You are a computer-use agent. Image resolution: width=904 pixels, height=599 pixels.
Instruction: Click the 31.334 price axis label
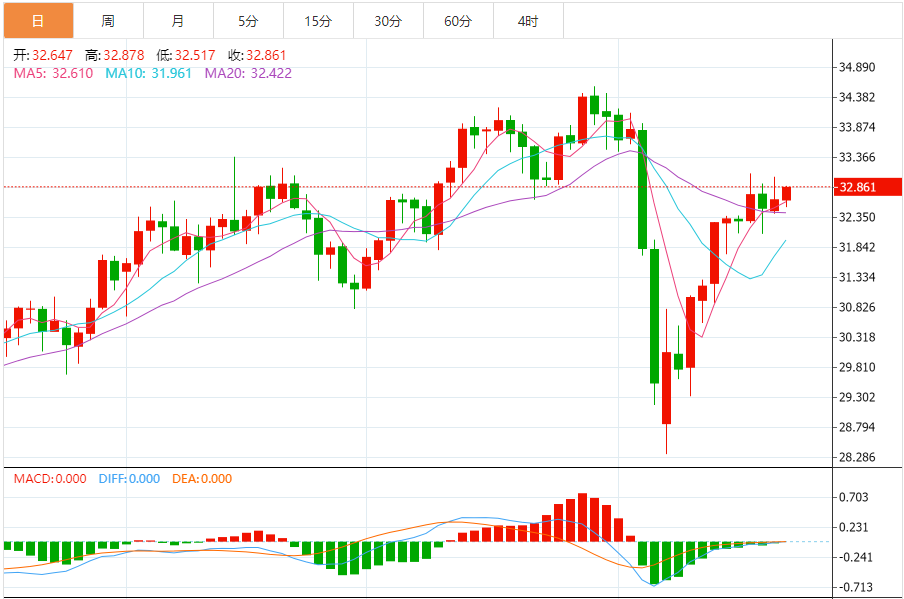(x=857, y=277)
